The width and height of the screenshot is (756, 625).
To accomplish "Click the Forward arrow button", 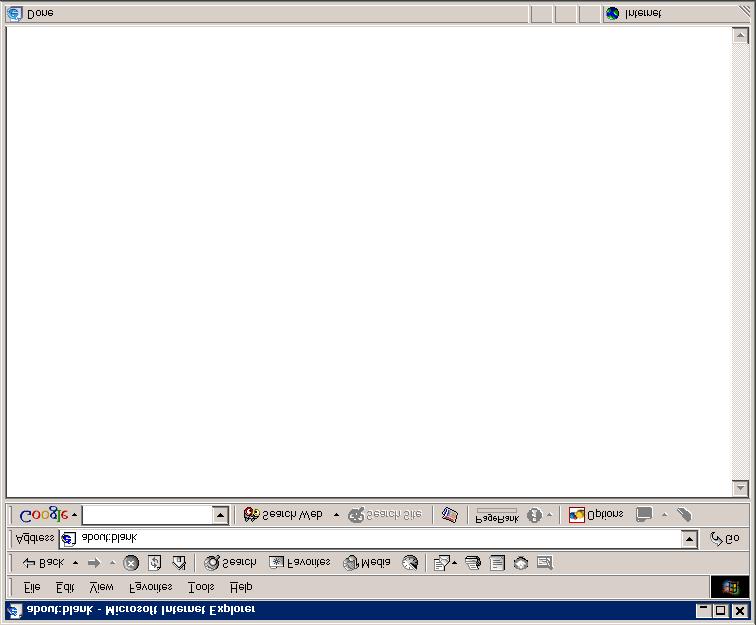I will click(94, 562).
